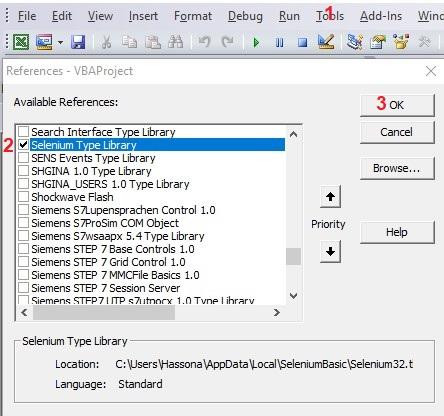Check the Shockwave Flash checkbox

[23, 196]
